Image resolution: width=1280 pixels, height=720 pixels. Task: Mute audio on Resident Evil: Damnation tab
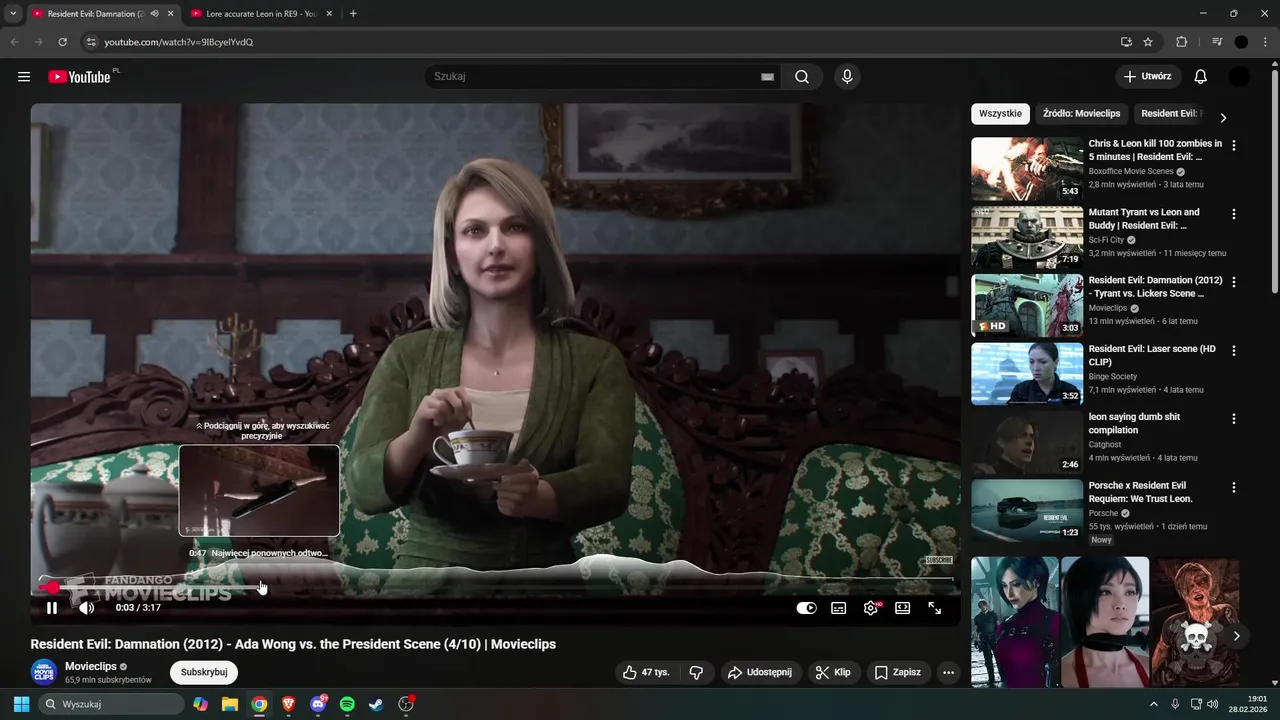coord(154,14)
